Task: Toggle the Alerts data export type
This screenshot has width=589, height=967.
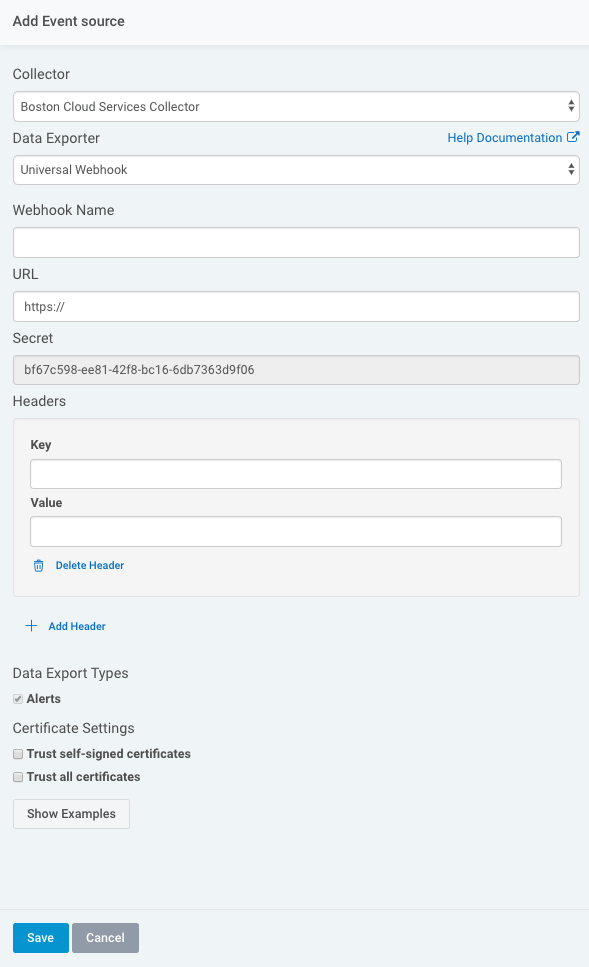Action: pyautogui.click(x=17, y=698)
